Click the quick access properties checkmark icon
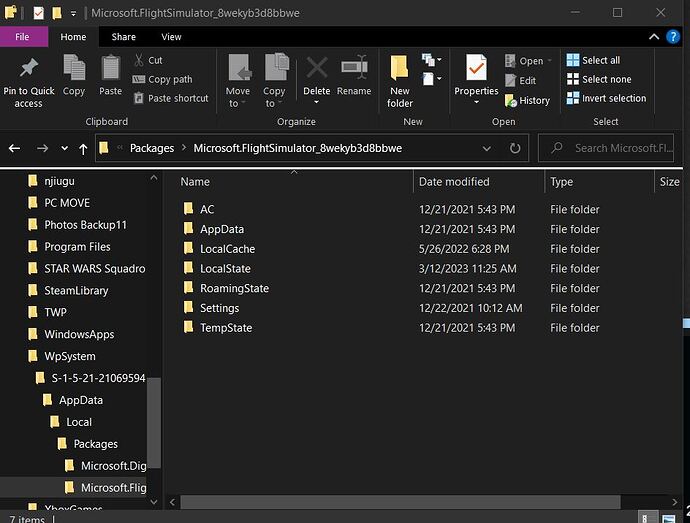690x523 pixels. (x=38, y=13)
